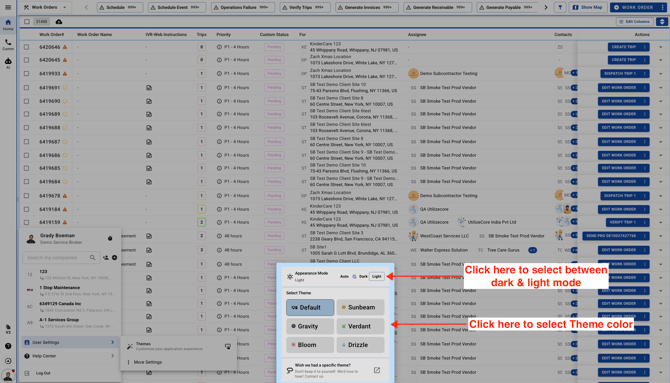Click IVR instructions icon for order 6419684
The height and width of the screenshot is (383, 670).
point(149,182)
